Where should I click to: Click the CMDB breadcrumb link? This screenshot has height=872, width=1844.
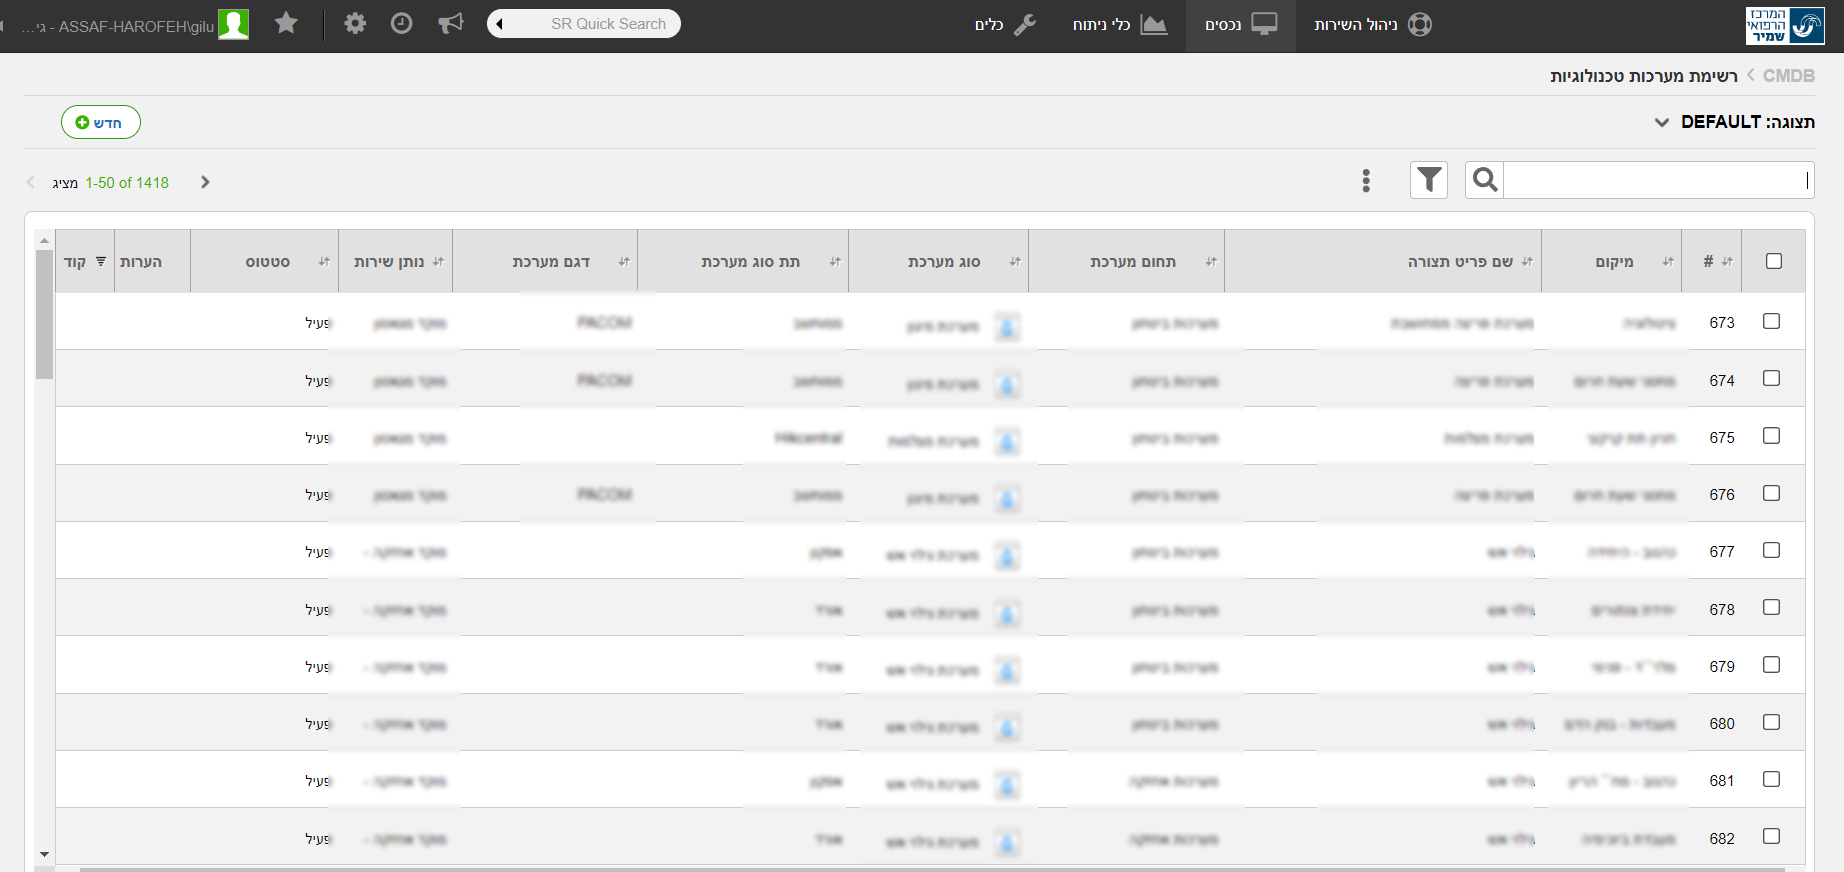(1788, 76)
